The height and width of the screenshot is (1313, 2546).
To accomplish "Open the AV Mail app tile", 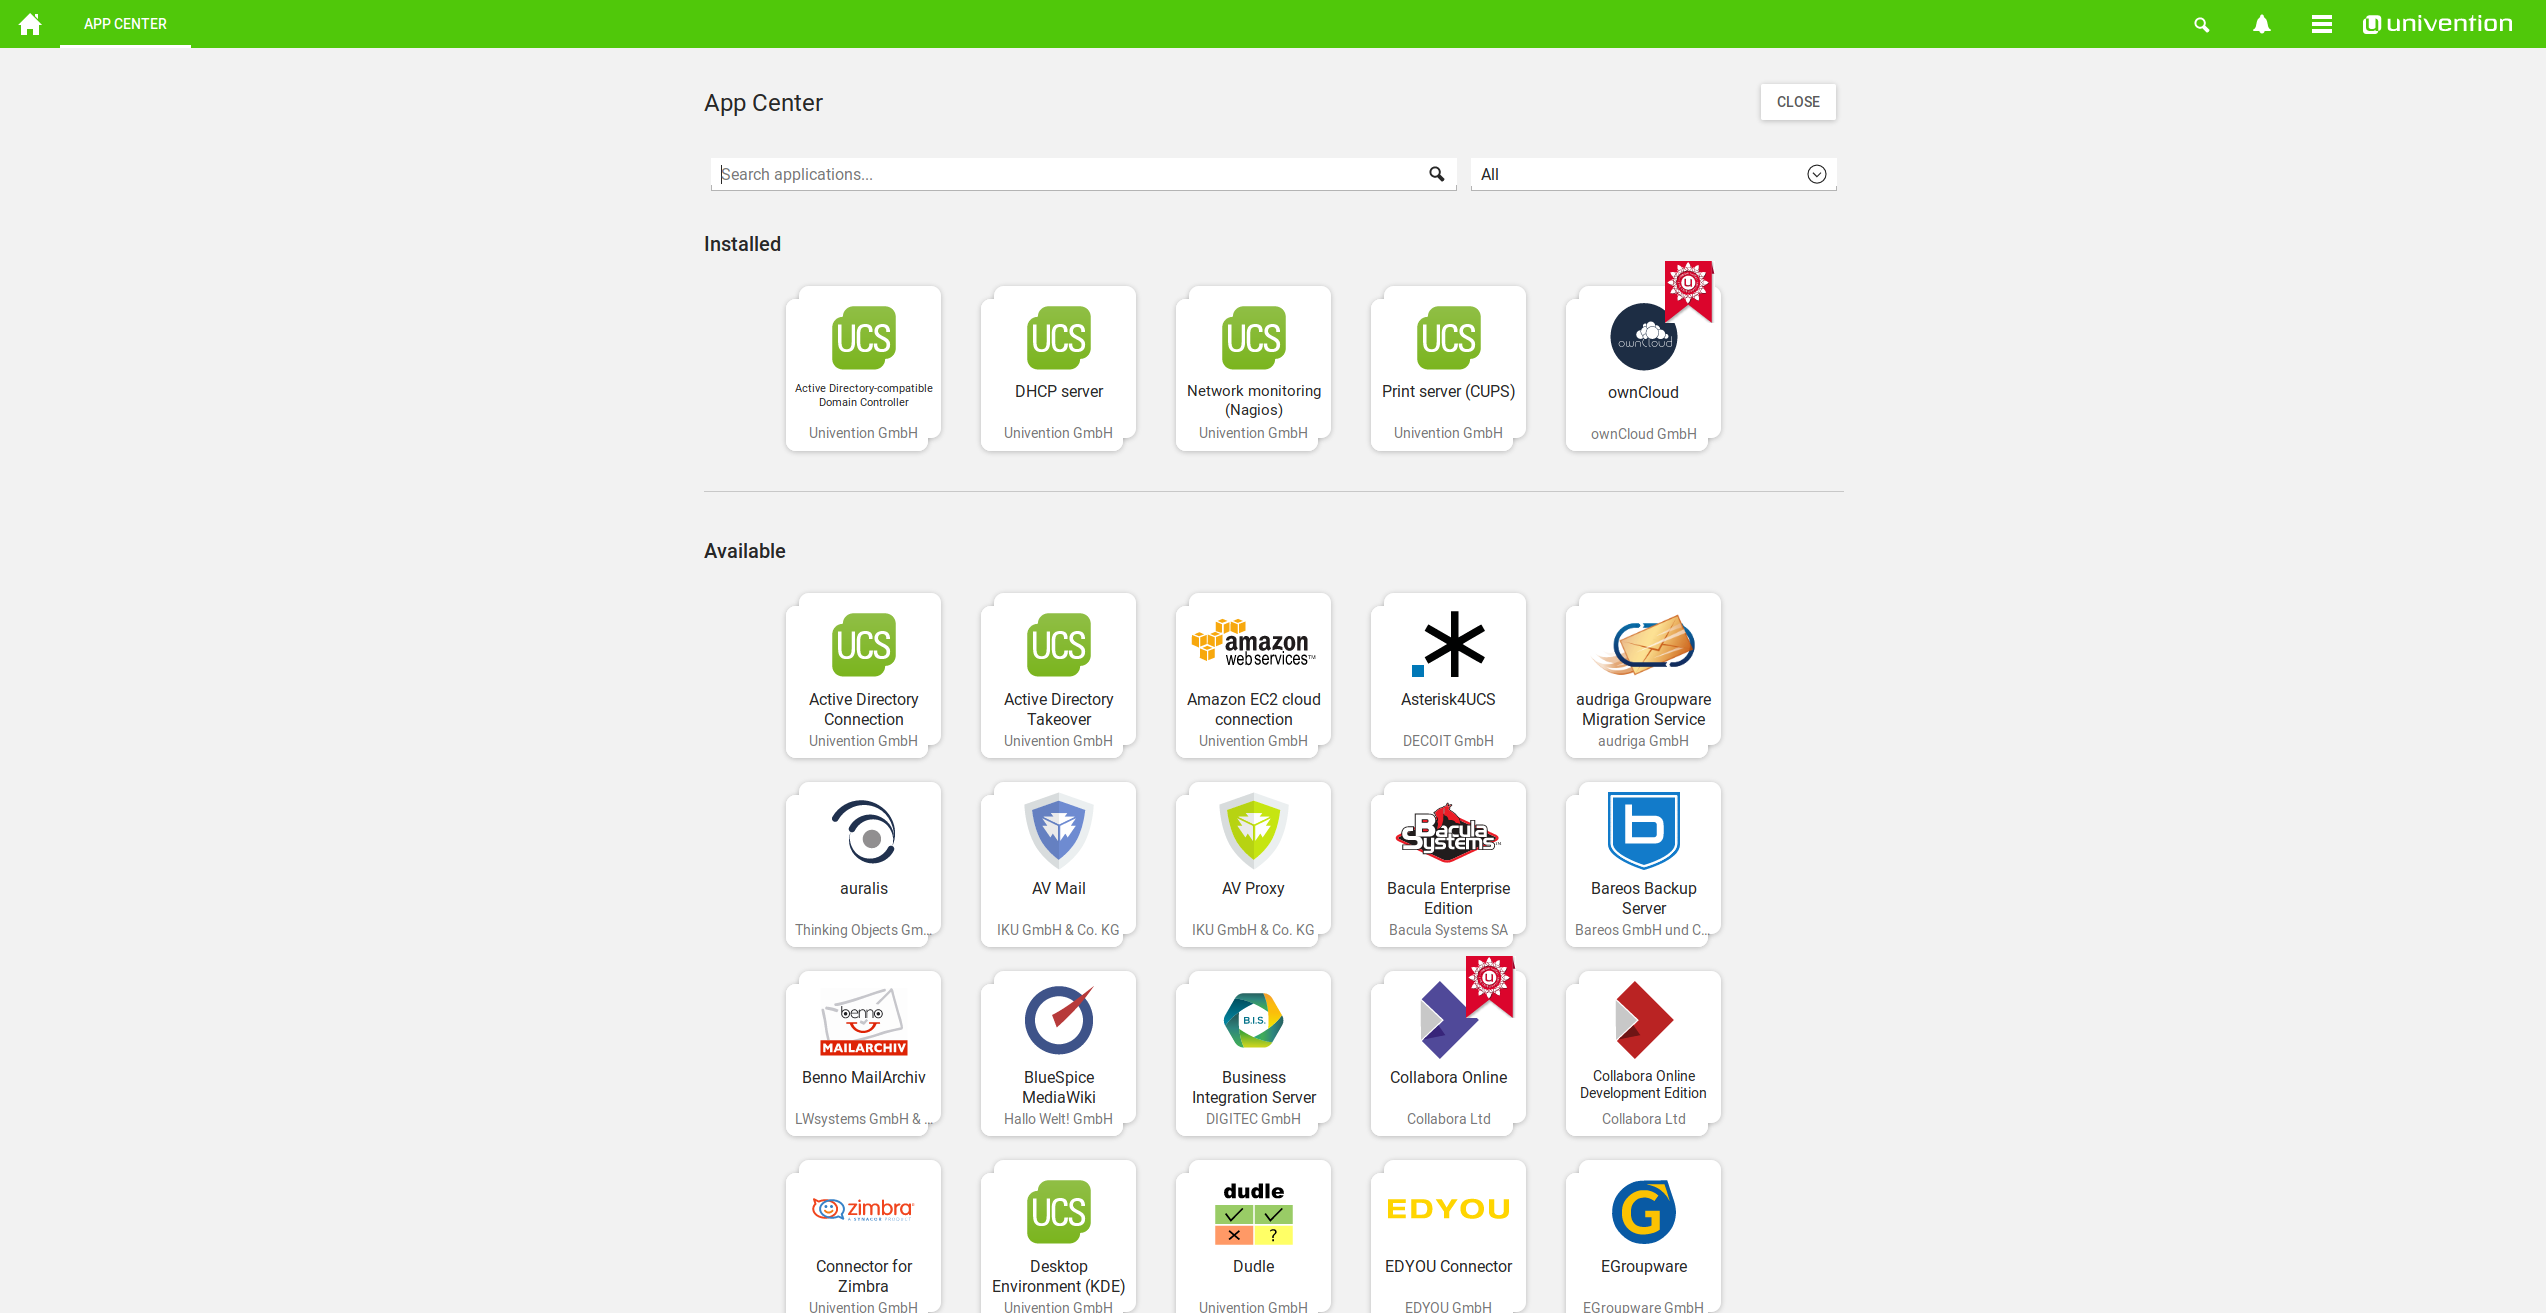I will (x=1058, y=863).
